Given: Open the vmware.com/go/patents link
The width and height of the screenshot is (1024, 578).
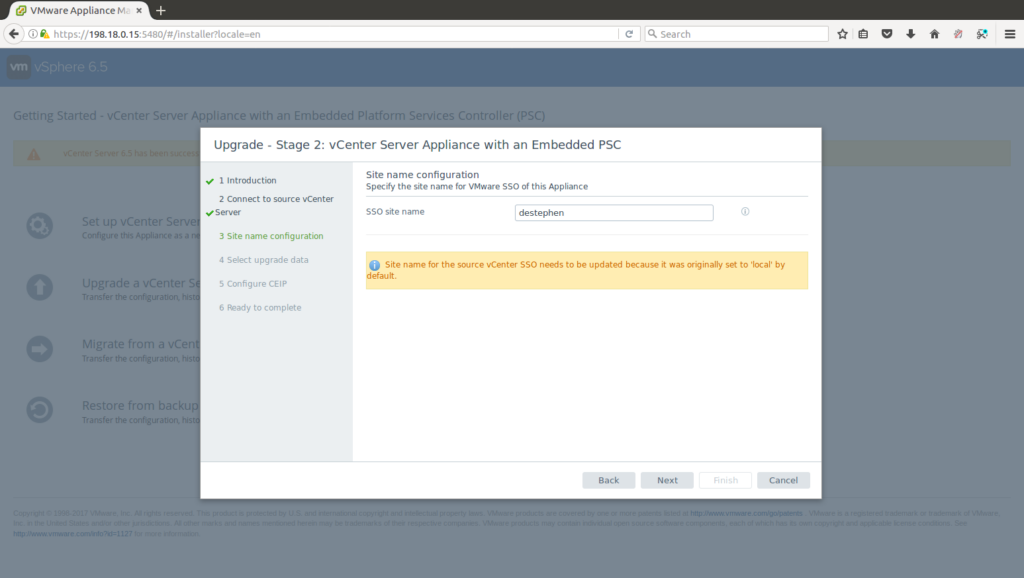Looking at the screenshot, I should [746, 513].
